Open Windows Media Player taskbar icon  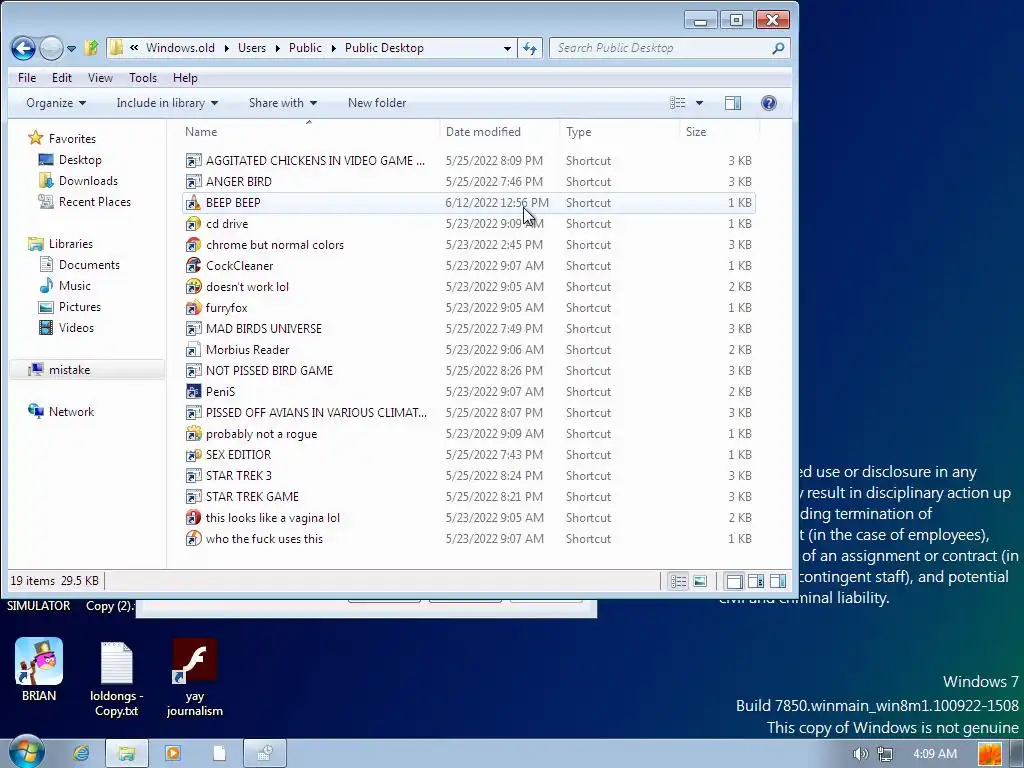[173, 753]
